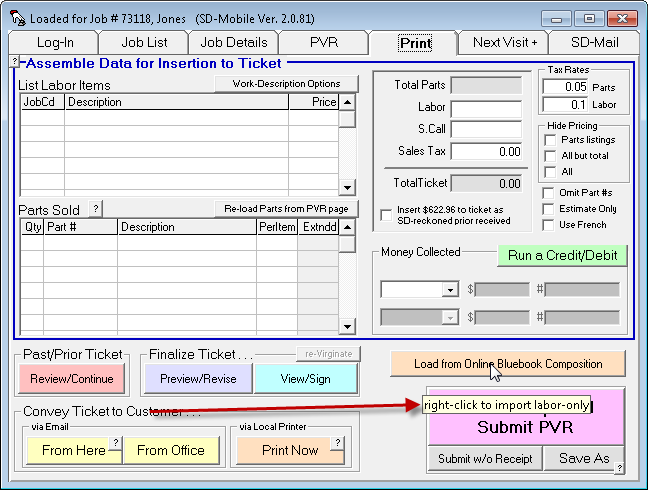Image resolution: width=648 pixels, height=490 pixels.
Task: Click the help icon next to Save As
Action: point(619,467)
